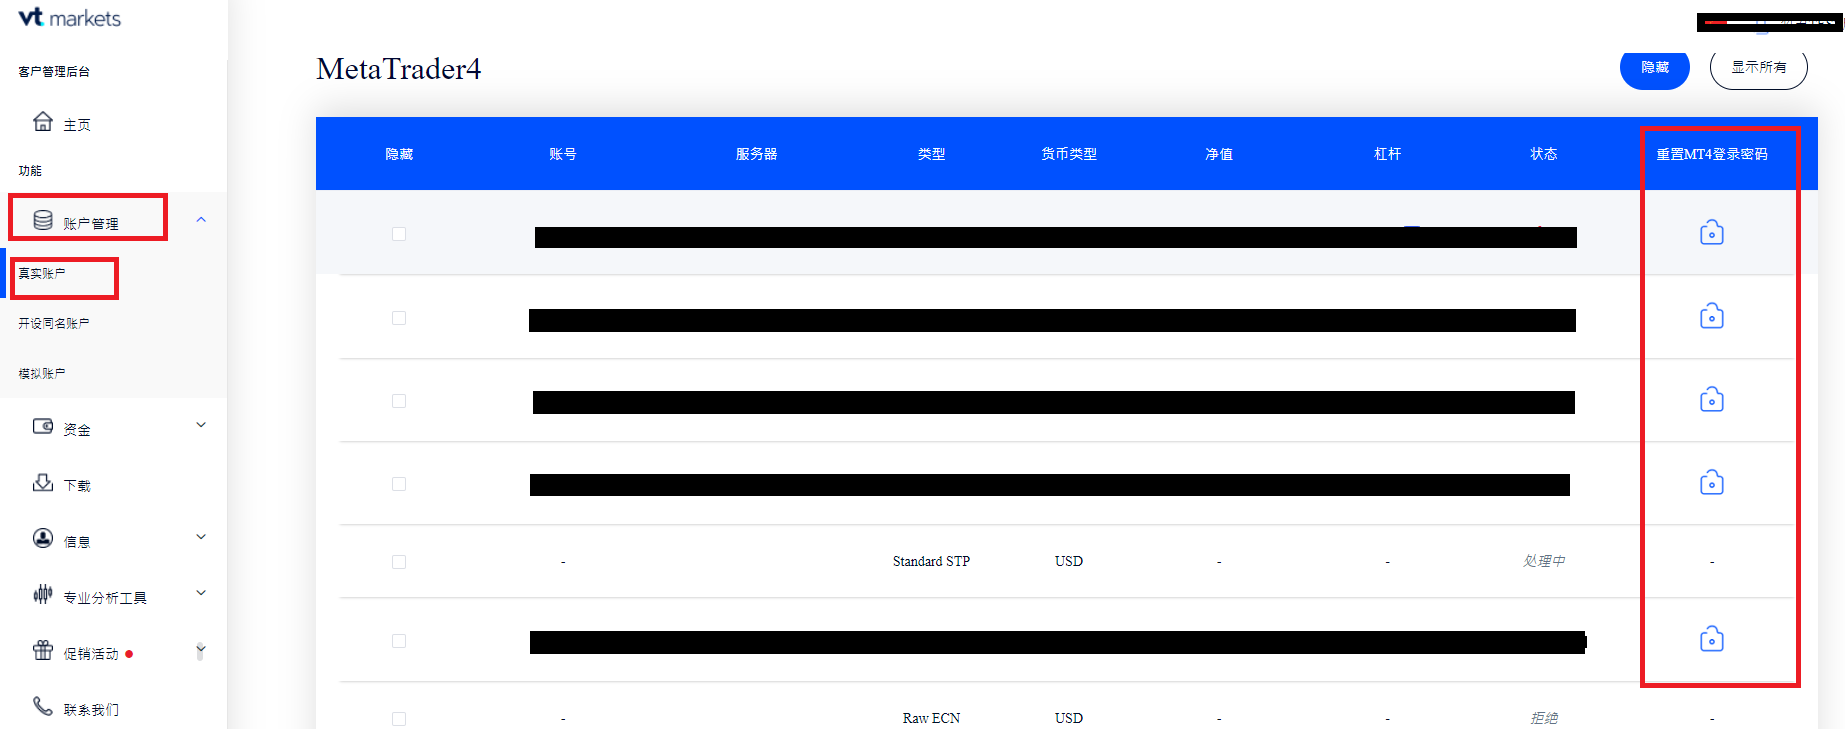Screen dimensions: 1845x729
Task: Open 开设同名账户 in the sidebar
Action: pos(54,323)
